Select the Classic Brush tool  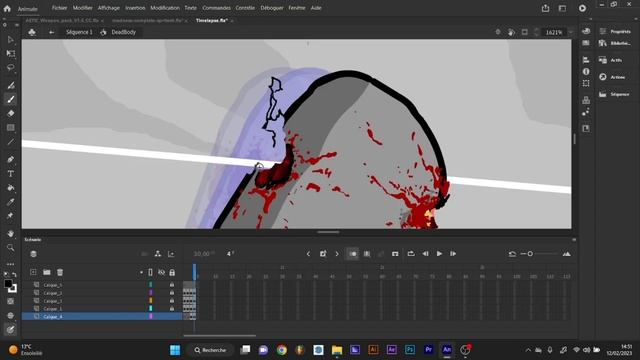click(11, 99)
